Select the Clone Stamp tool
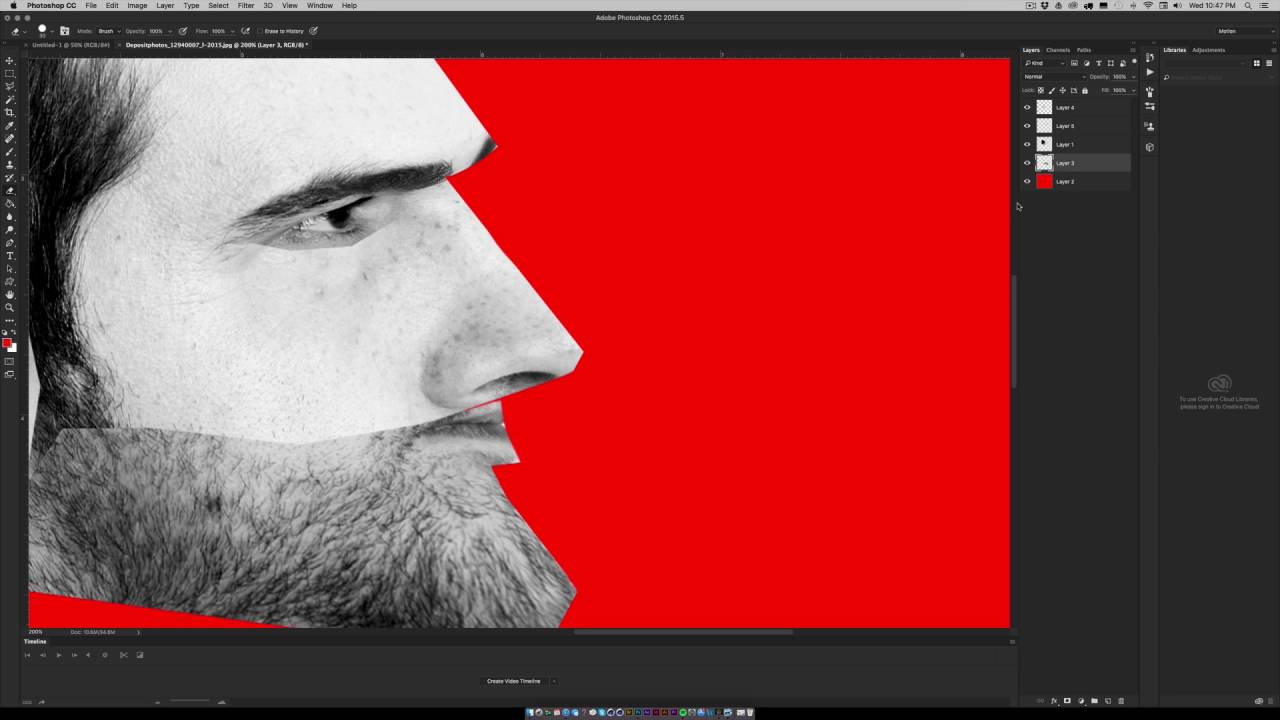 tap(10, 165)
